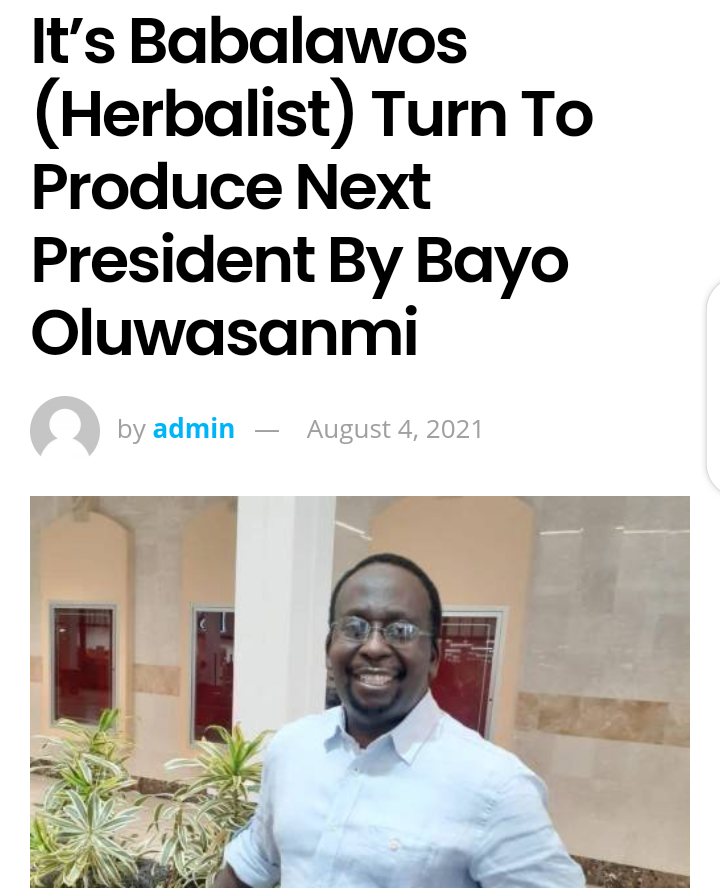Click the gray author avatar icon
Screen dimensions: 720x896
(65, 429)
